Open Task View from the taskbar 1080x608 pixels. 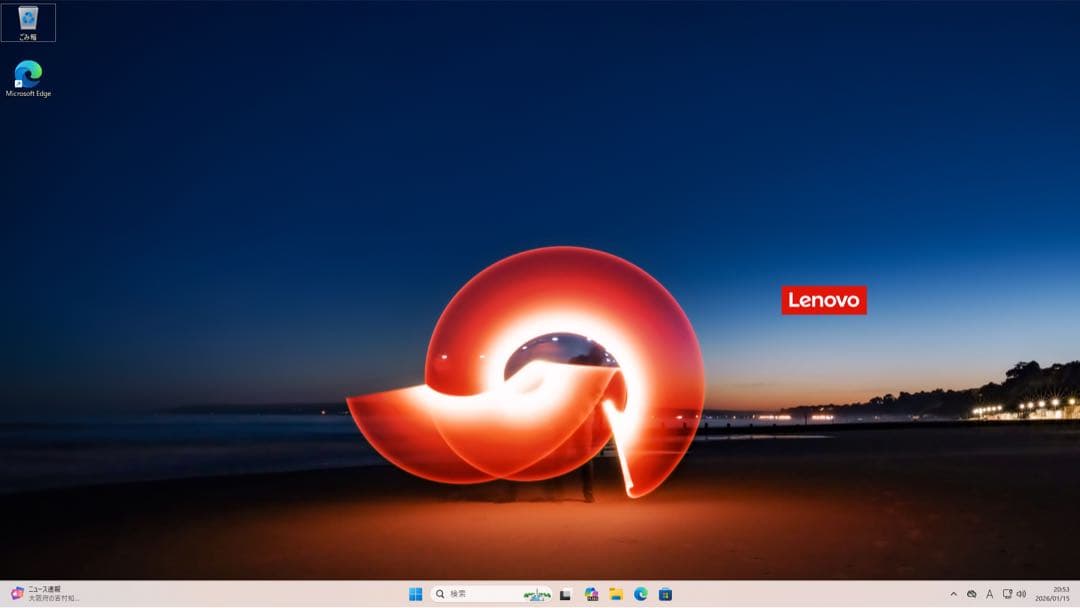pos(565,593)
